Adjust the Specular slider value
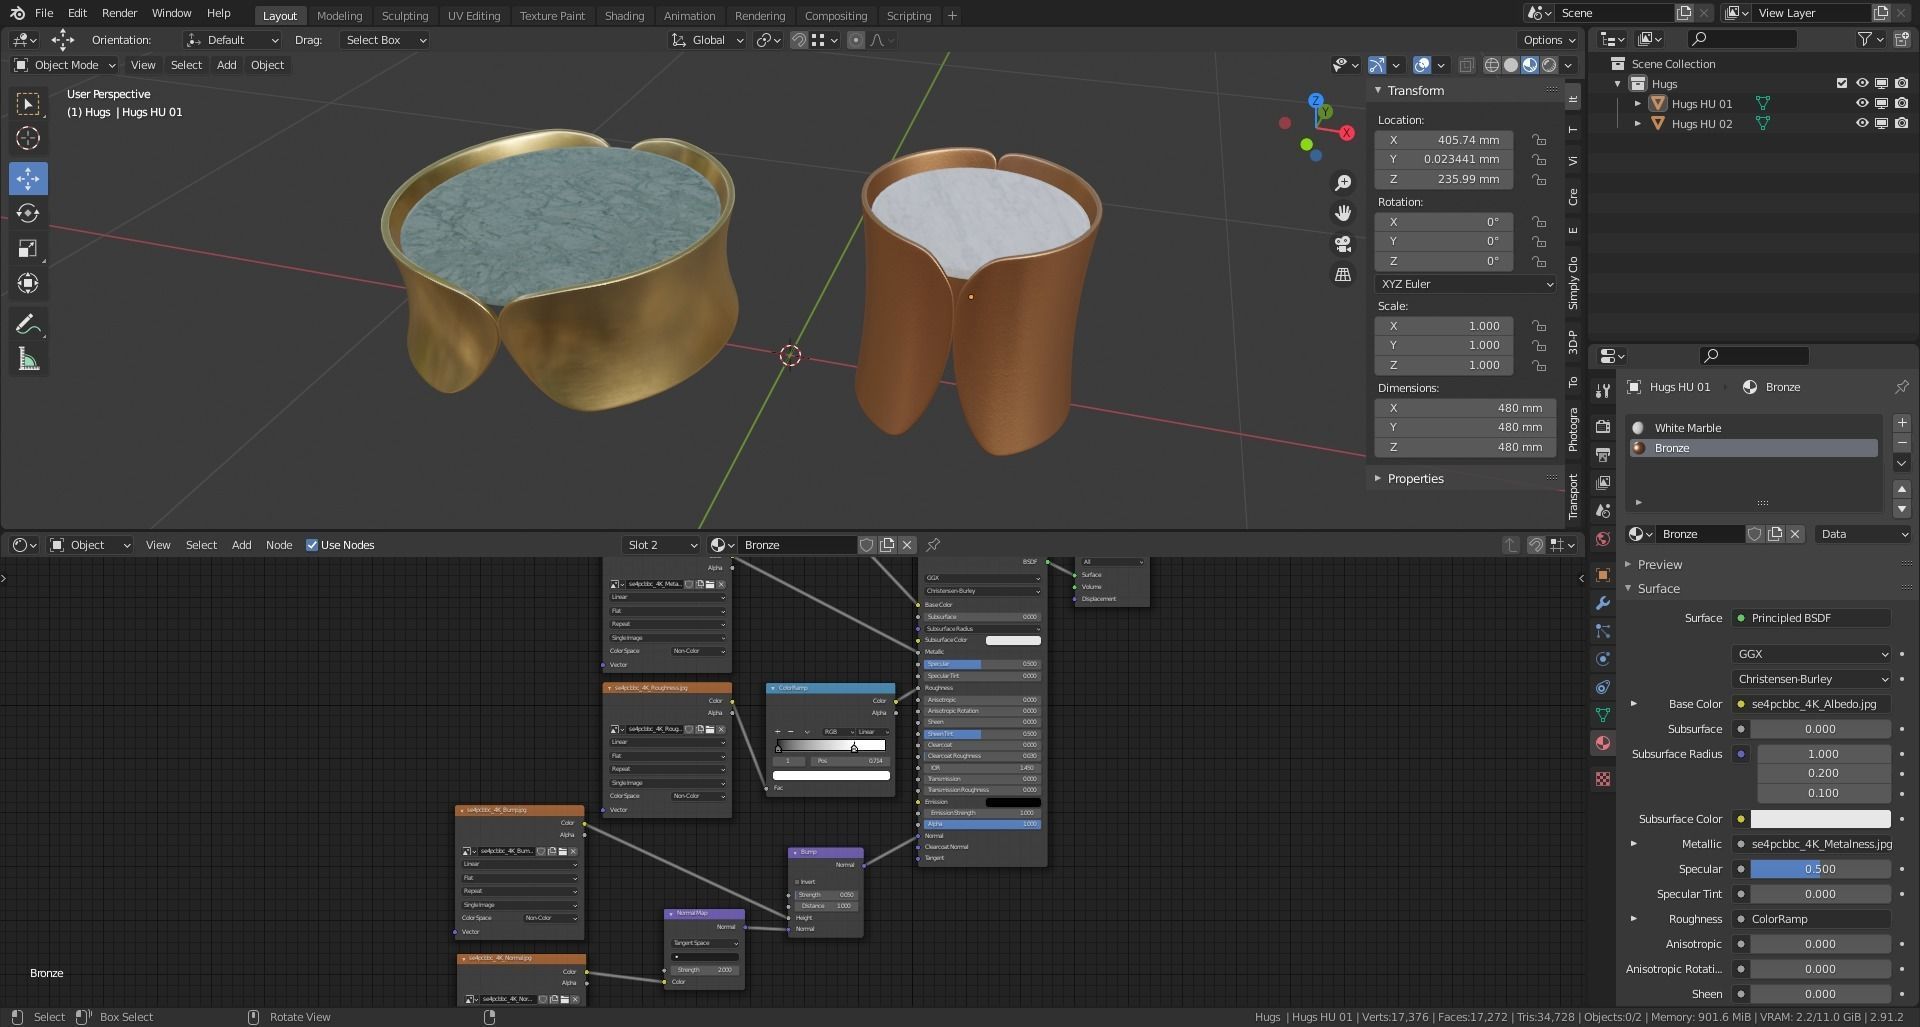Viewport: 1920px width, 1027px height. coord(1820,869)
